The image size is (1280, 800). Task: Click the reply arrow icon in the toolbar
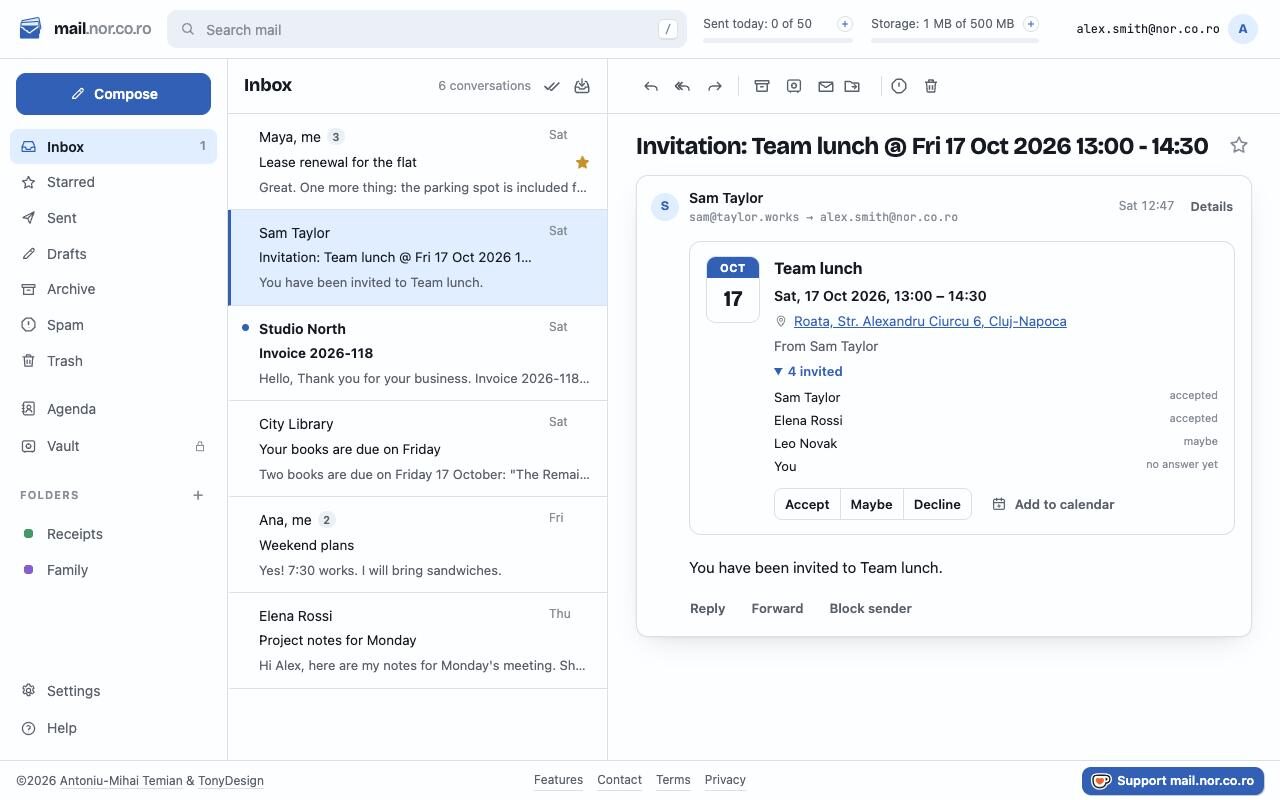[651, 86]
